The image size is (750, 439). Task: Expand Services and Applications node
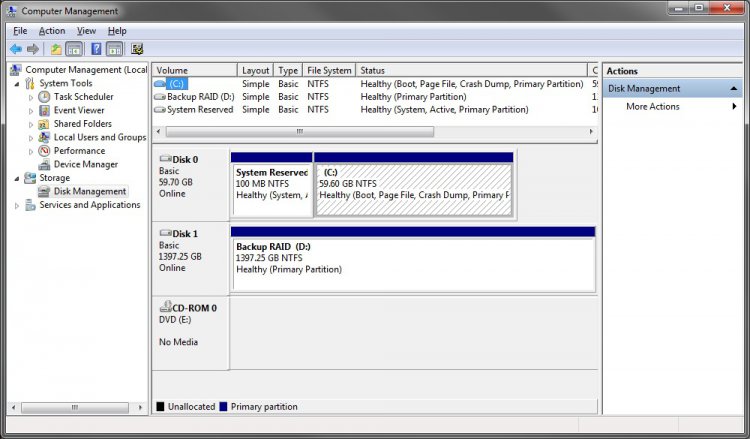[x=17, y=206]
